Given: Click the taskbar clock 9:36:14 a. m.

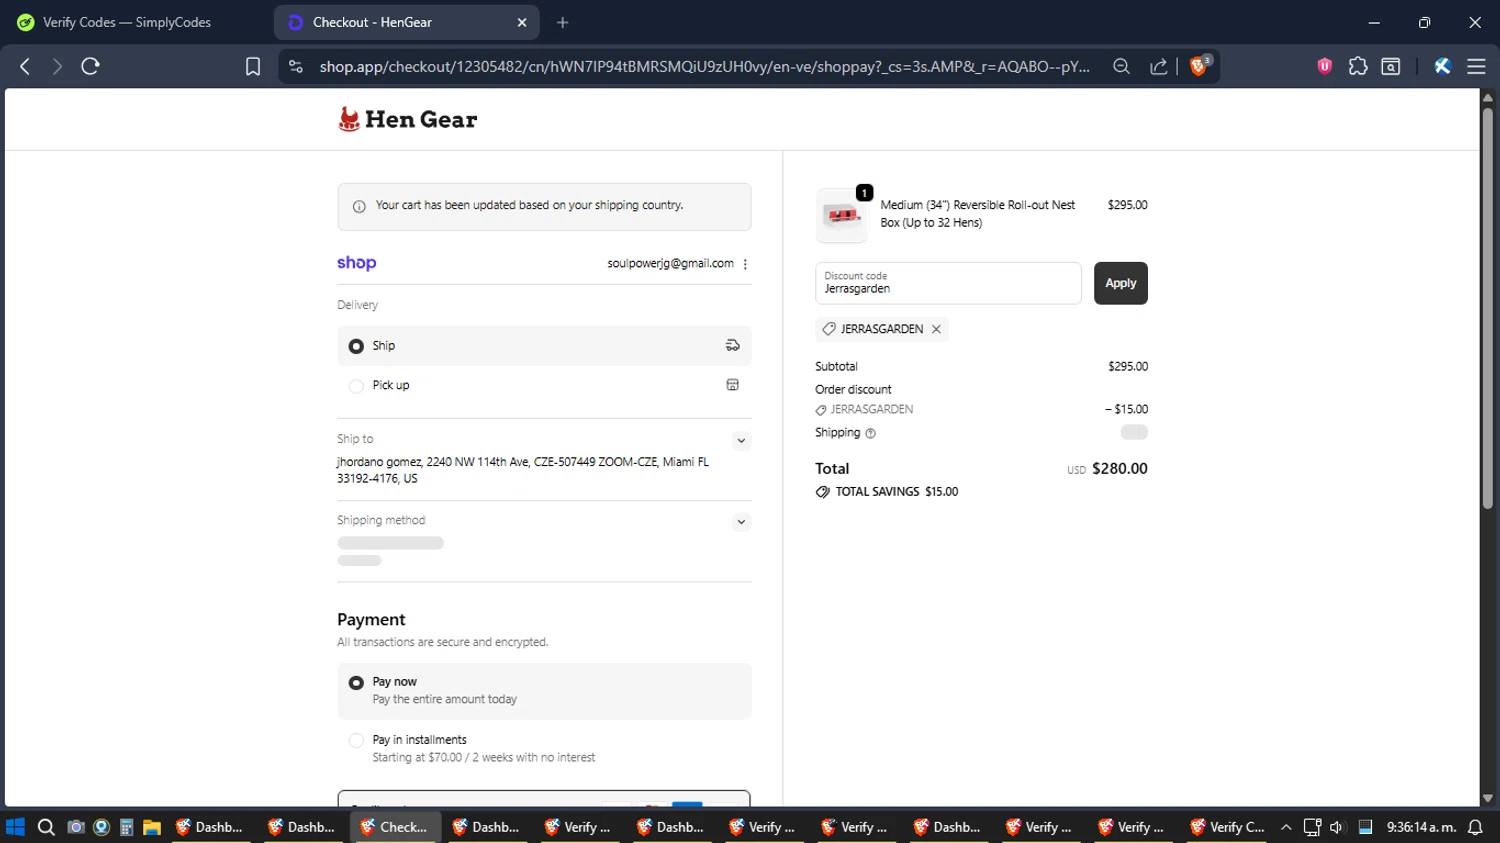Looking at the screenshot, I should coord(1421,827).
